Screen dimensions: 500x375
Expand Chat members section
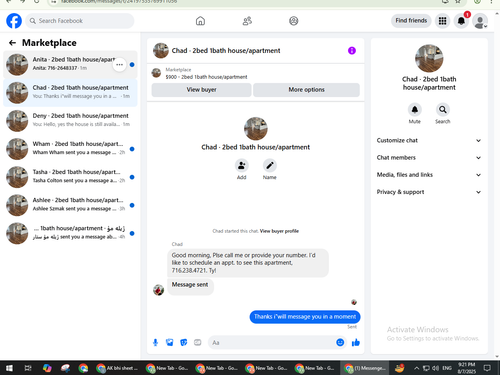429,158
